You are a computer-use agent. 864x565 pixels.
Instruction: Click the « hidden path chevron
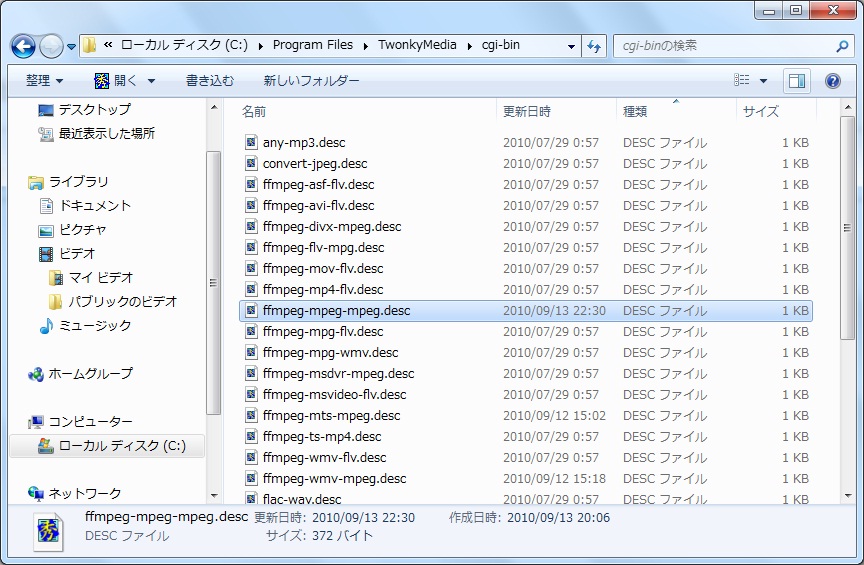[108, 45]
